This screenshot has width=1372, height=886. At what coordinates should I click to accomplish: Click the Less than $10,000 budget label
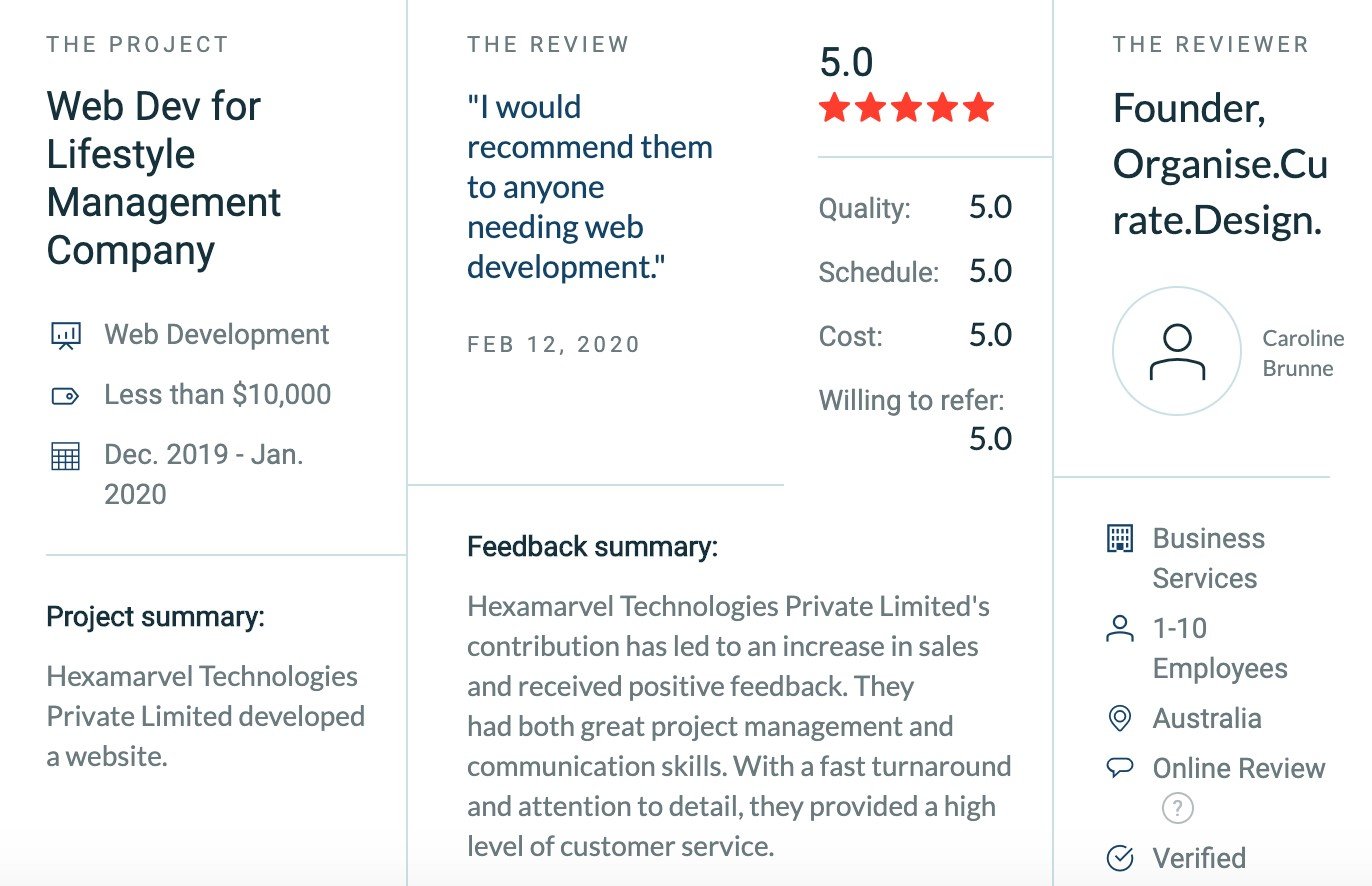(x=218, y=395)
